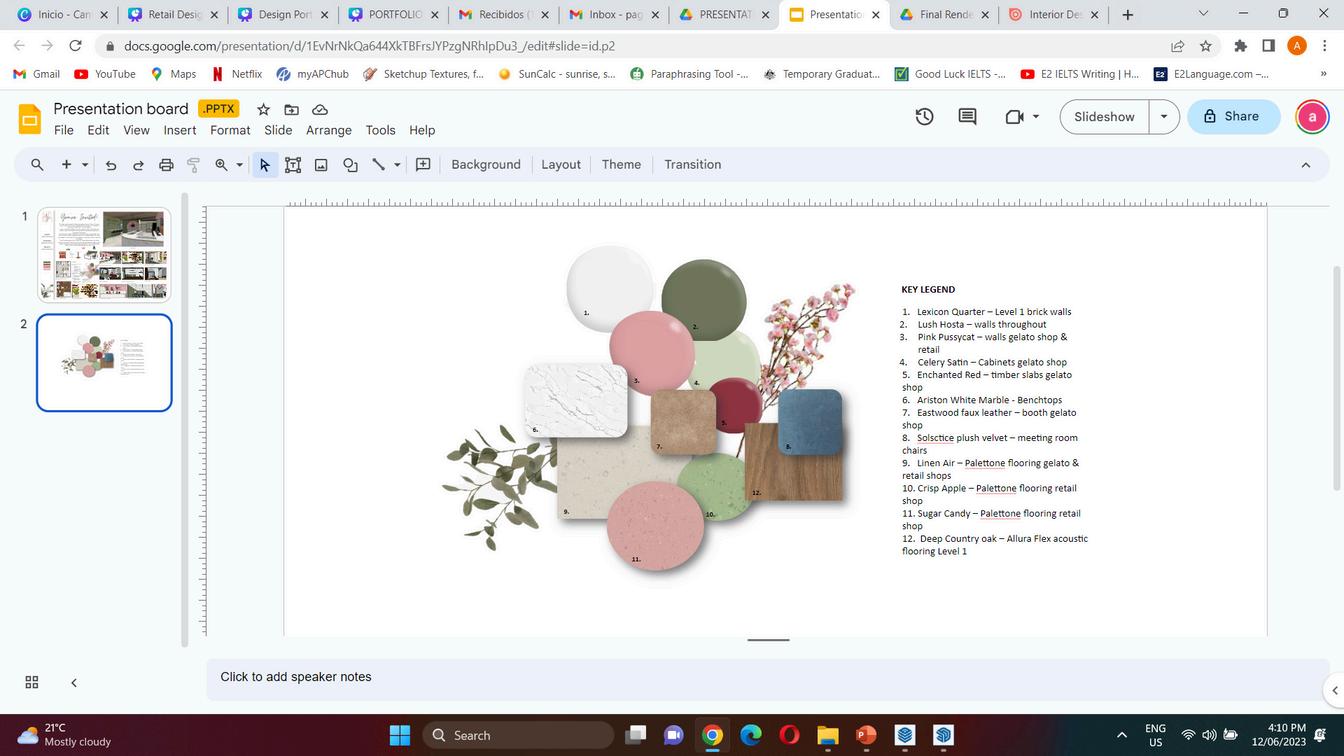Image resolution: width=1344 pixels, height=756 pixels.
Task: Go to the Google Slides home logo
Action: click(x=30, y=120)
